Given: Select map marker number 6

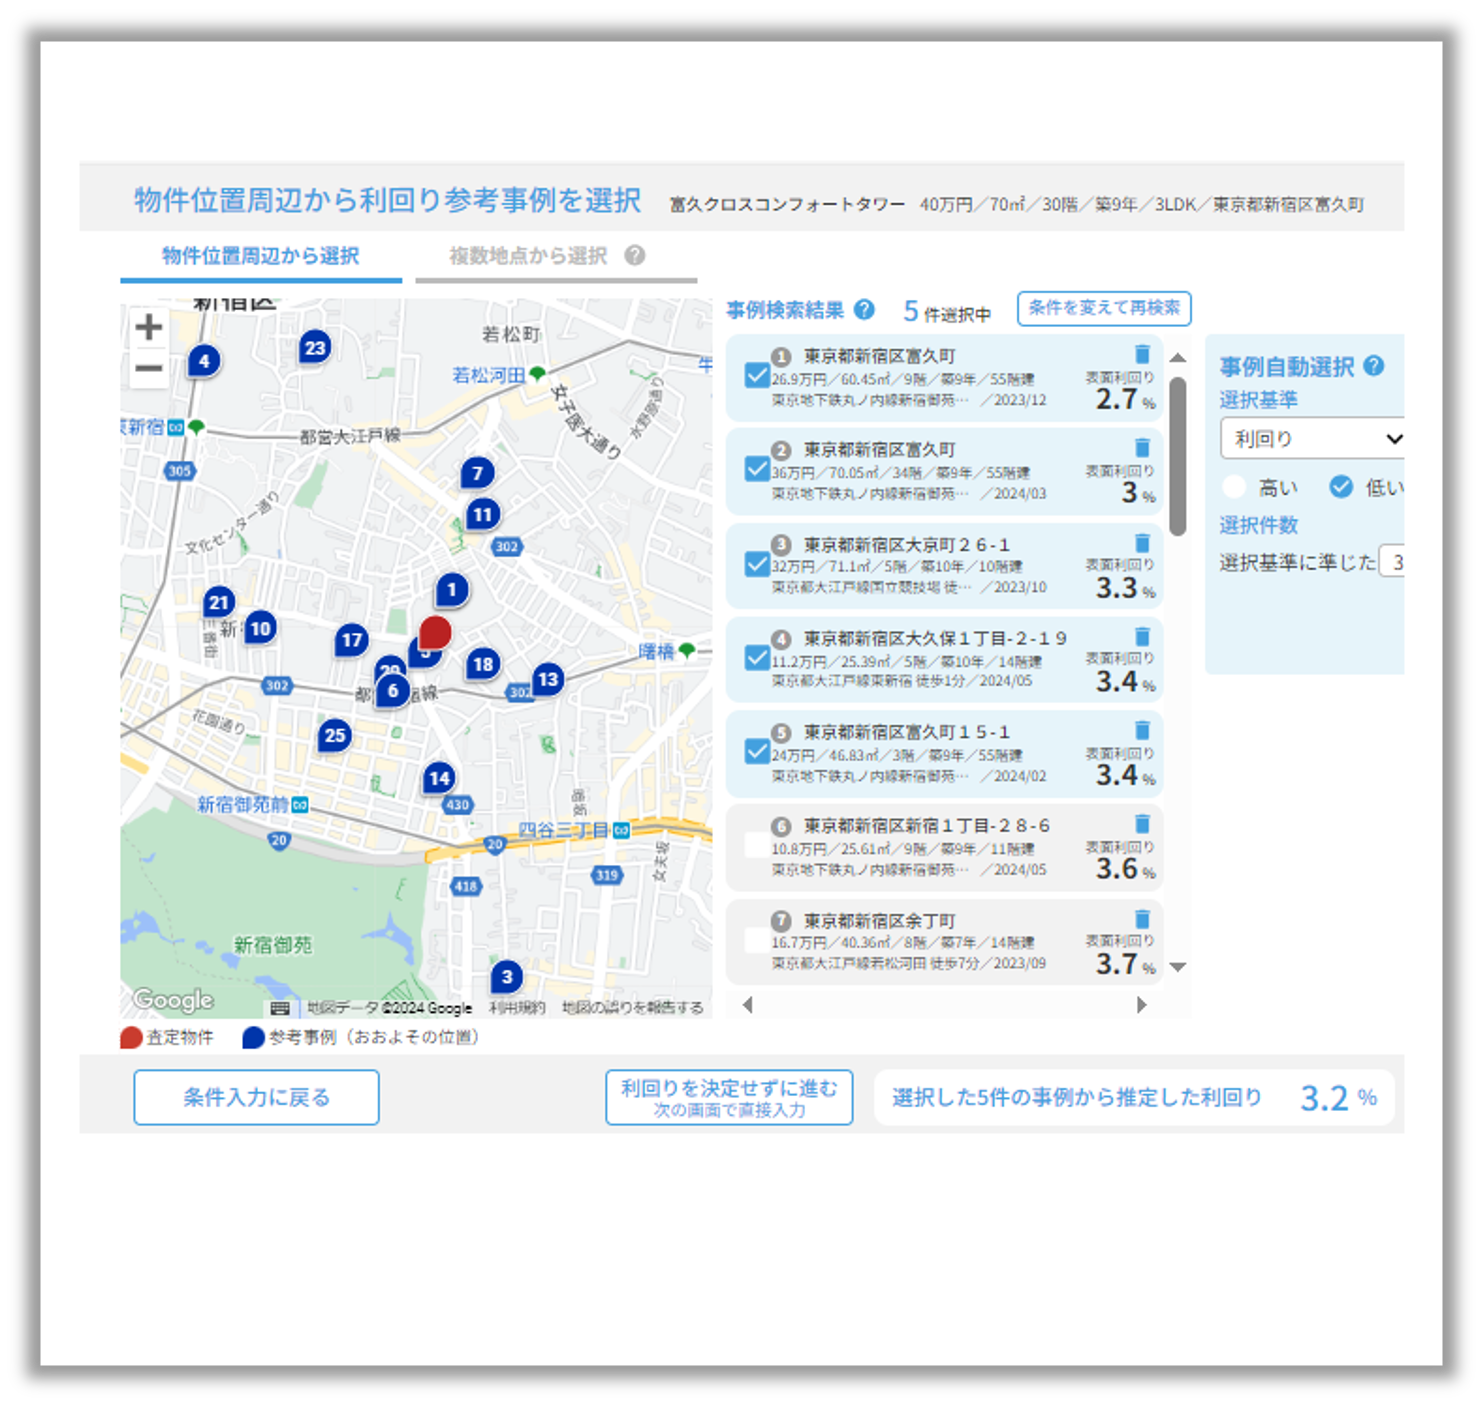Looking at the screenshot, I should [393, 691].
